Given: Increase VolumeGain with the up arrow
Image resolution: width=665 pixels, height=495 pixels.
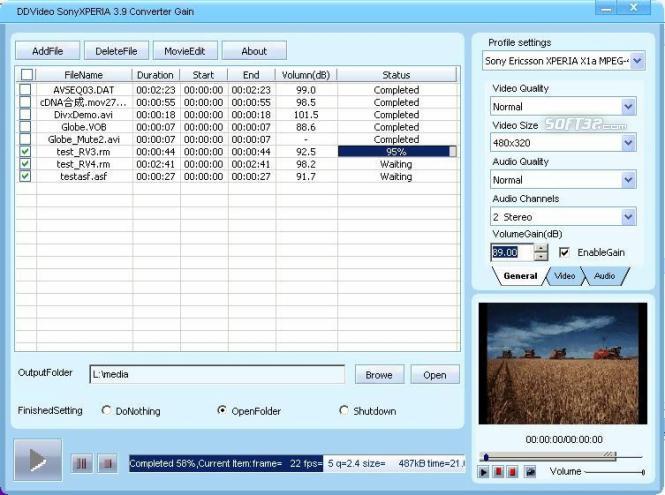Looking at the screenshot, I should point(541,248).
